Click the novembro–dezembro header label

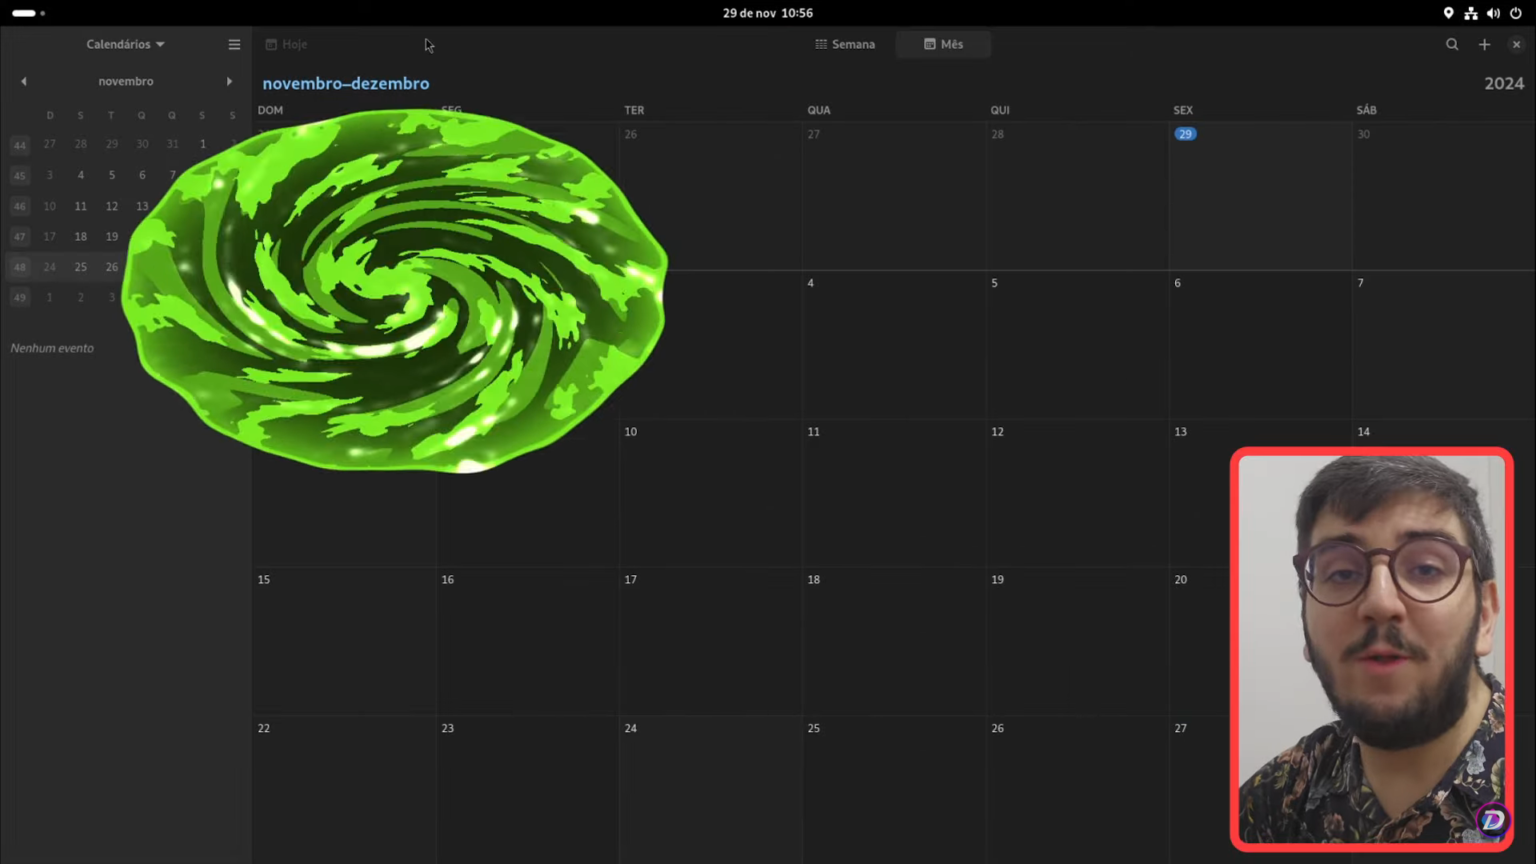345,83
